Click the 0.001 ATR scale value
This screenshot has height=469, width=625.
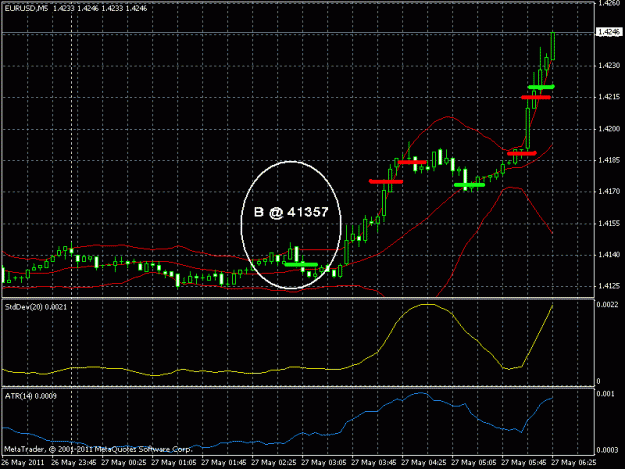click(605, 394)
